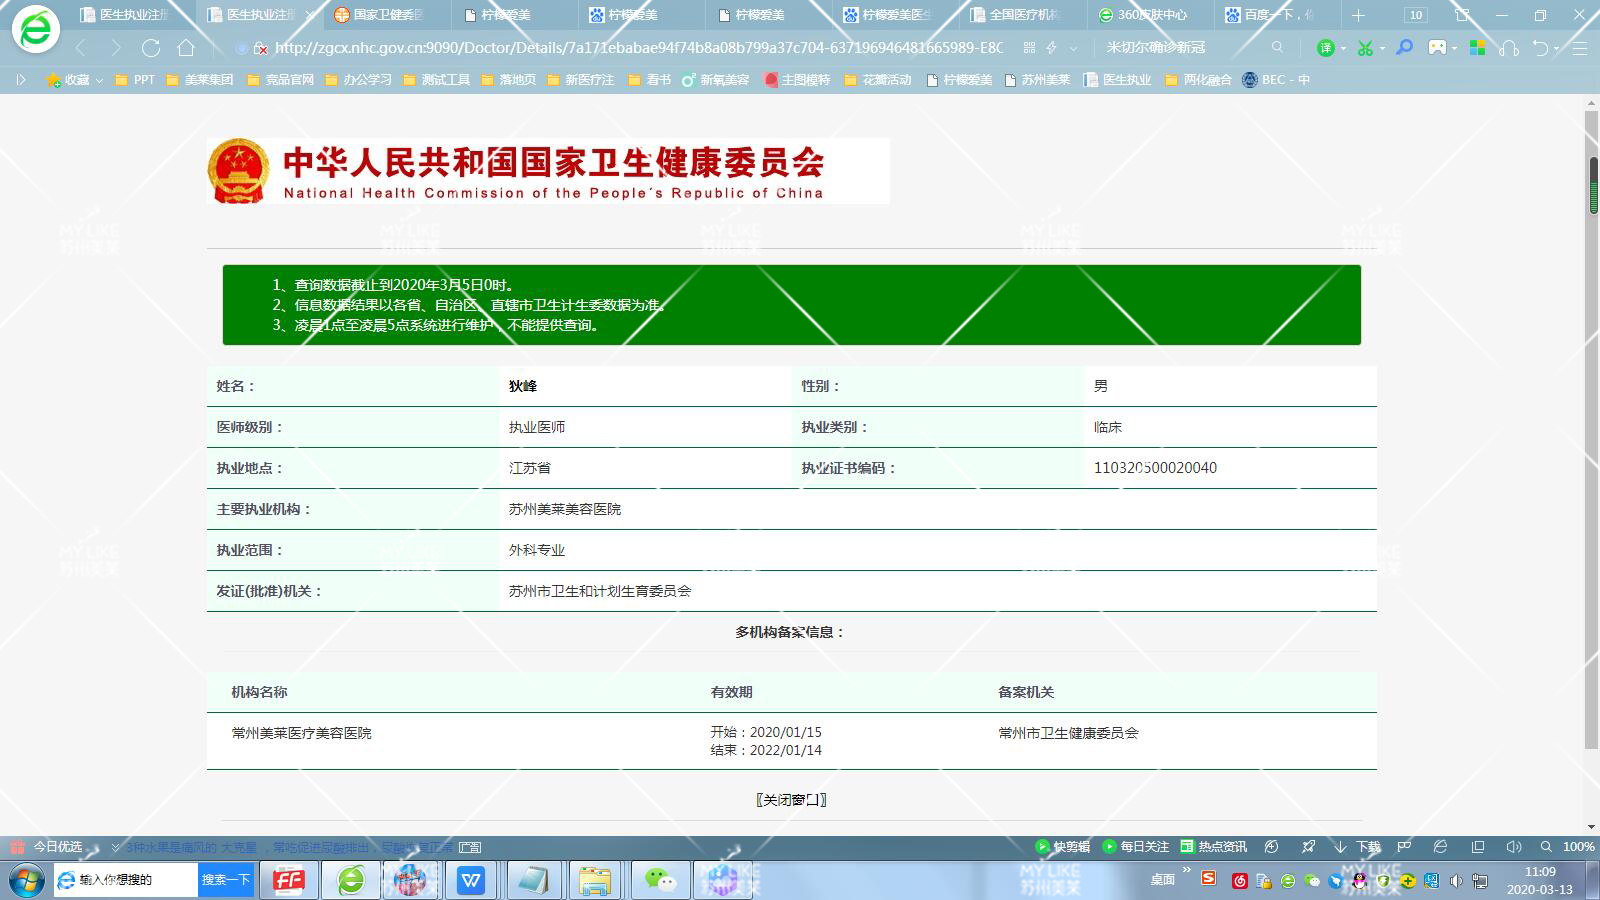1600x900 pixels.
Task: Click the scissors screenshot tool icon
Action: click(1365, 48)
